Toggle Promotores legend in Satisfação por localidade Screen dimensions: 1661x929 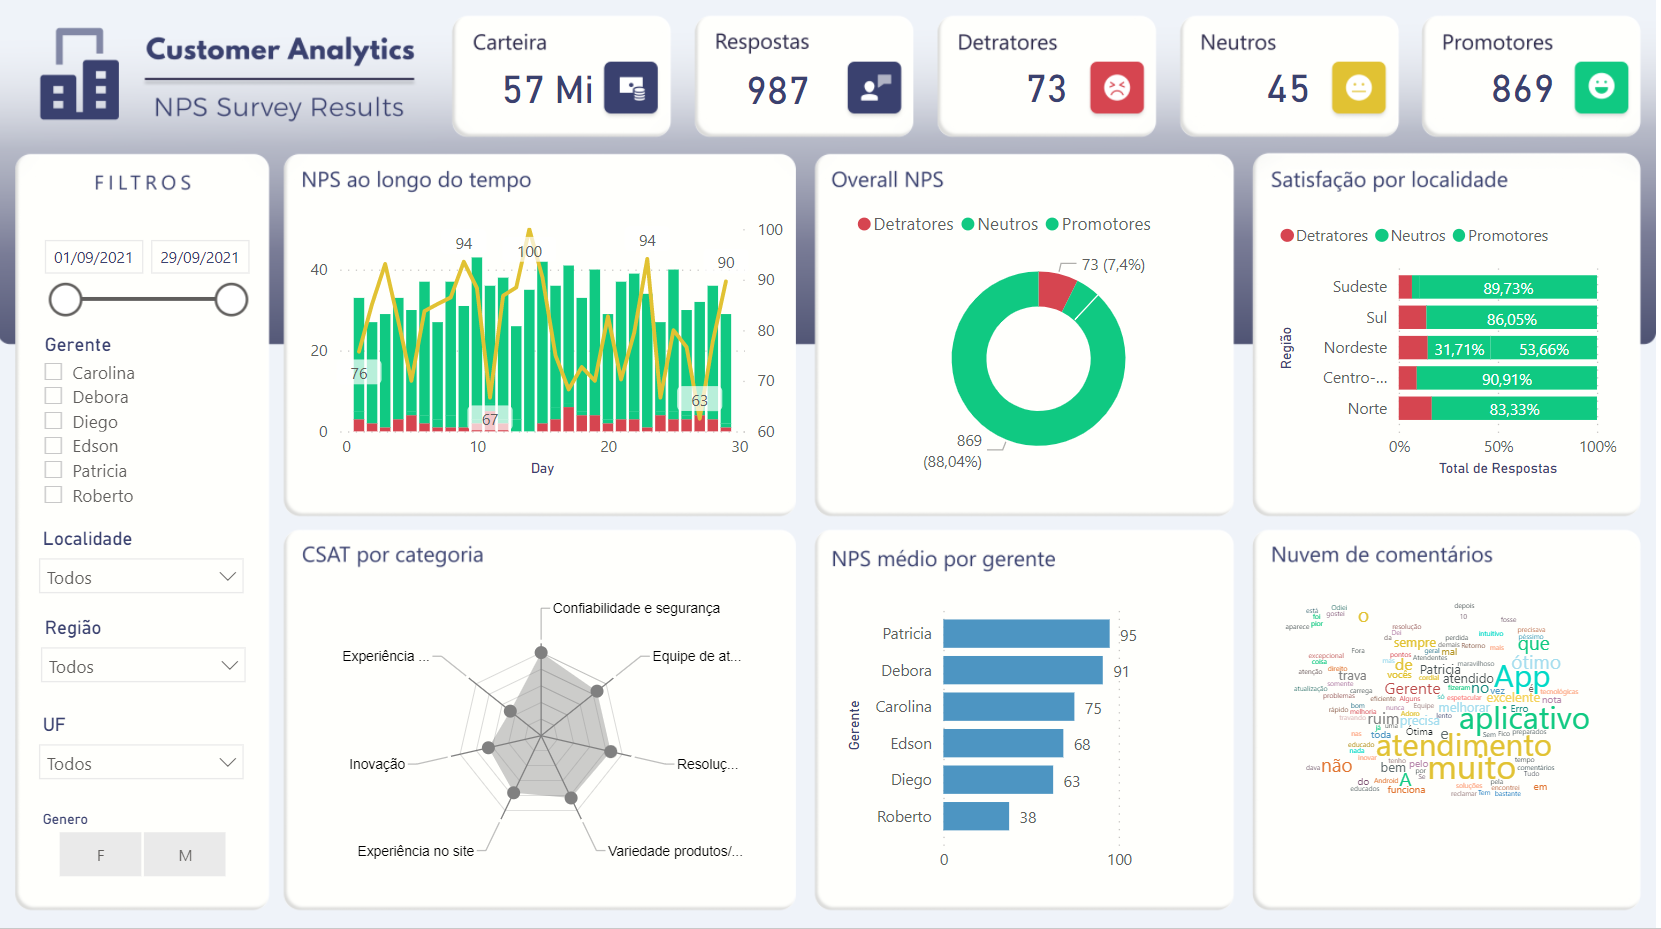point(1500,235)
